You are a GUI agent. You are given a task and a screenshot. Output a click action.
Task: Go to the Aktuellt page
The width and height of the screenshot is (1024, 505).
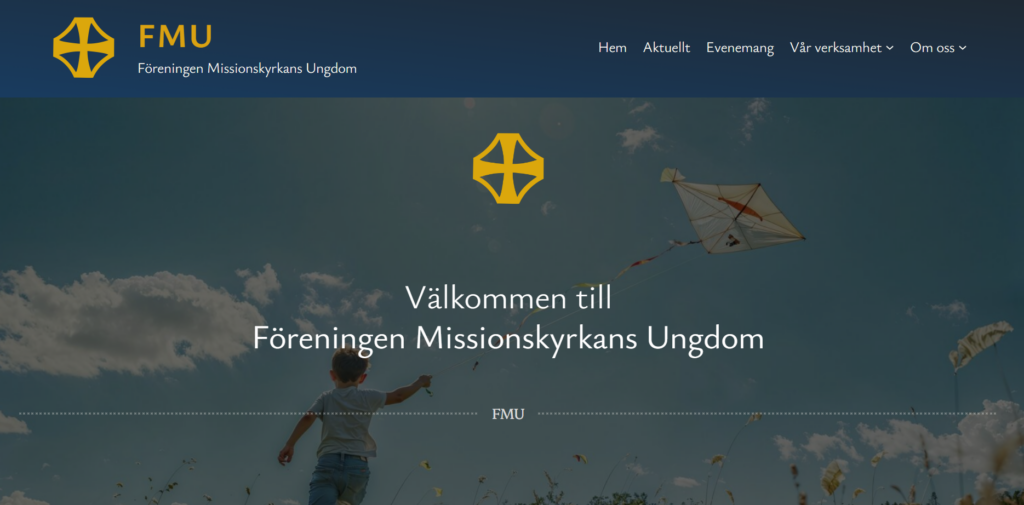(666, 48)
